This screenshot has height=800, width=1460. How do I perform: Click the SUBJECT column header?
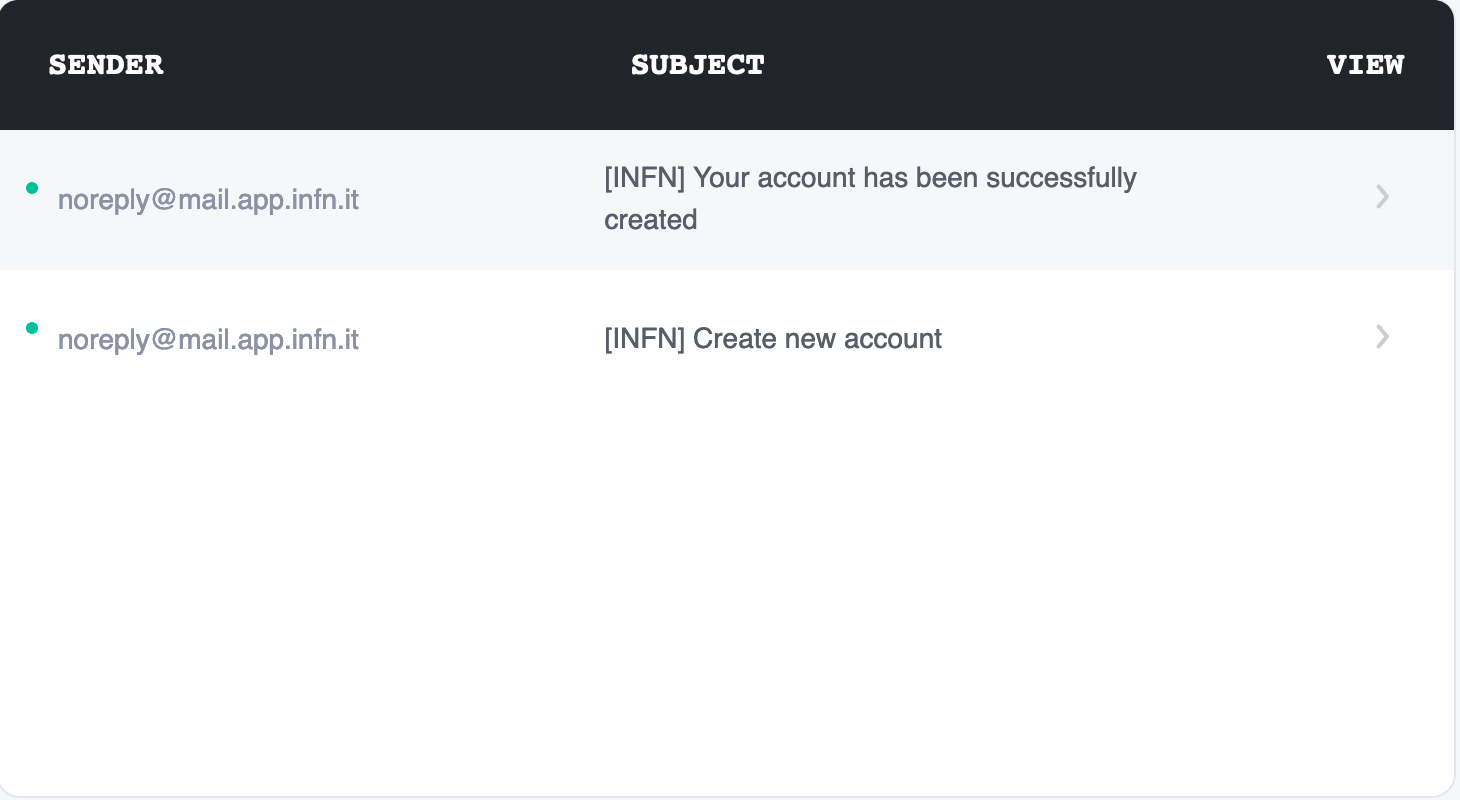click(698, 65)
